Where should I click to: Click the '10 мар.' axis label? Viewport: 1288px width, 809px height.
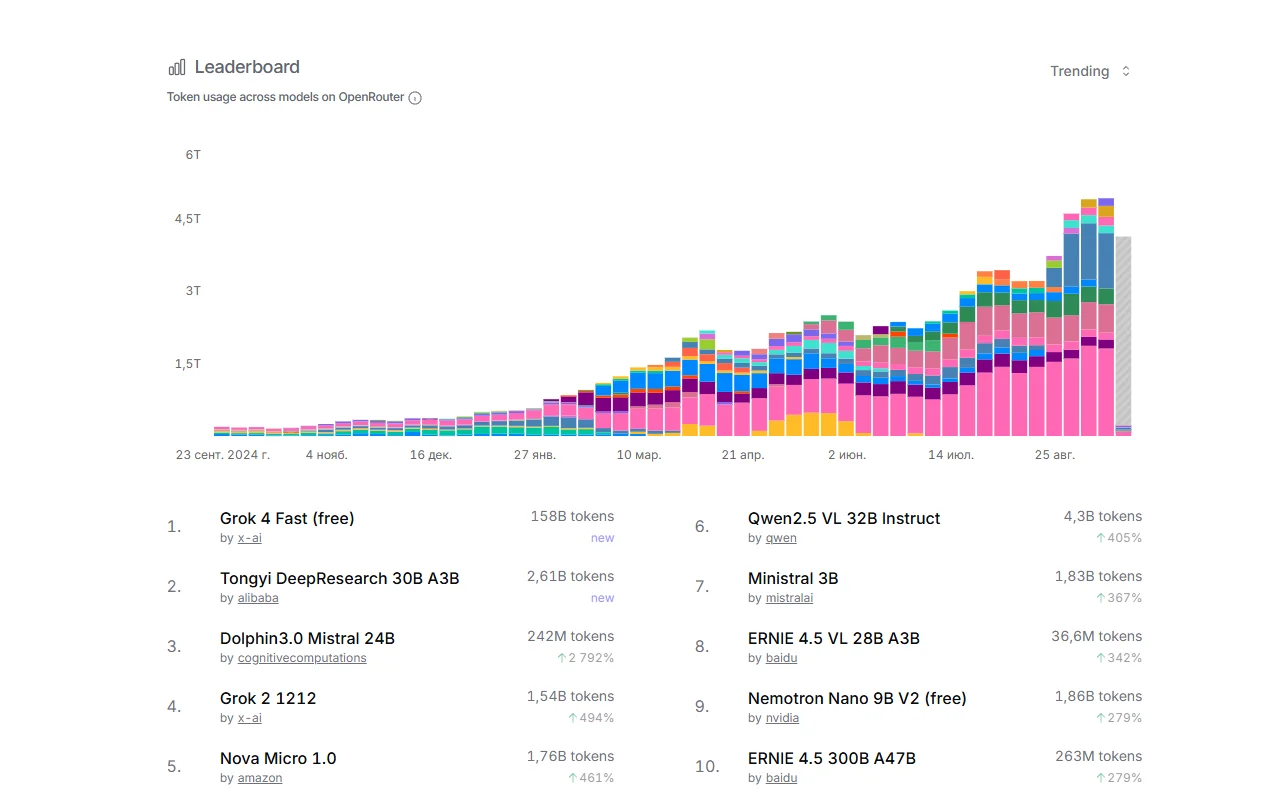point(639,455)
